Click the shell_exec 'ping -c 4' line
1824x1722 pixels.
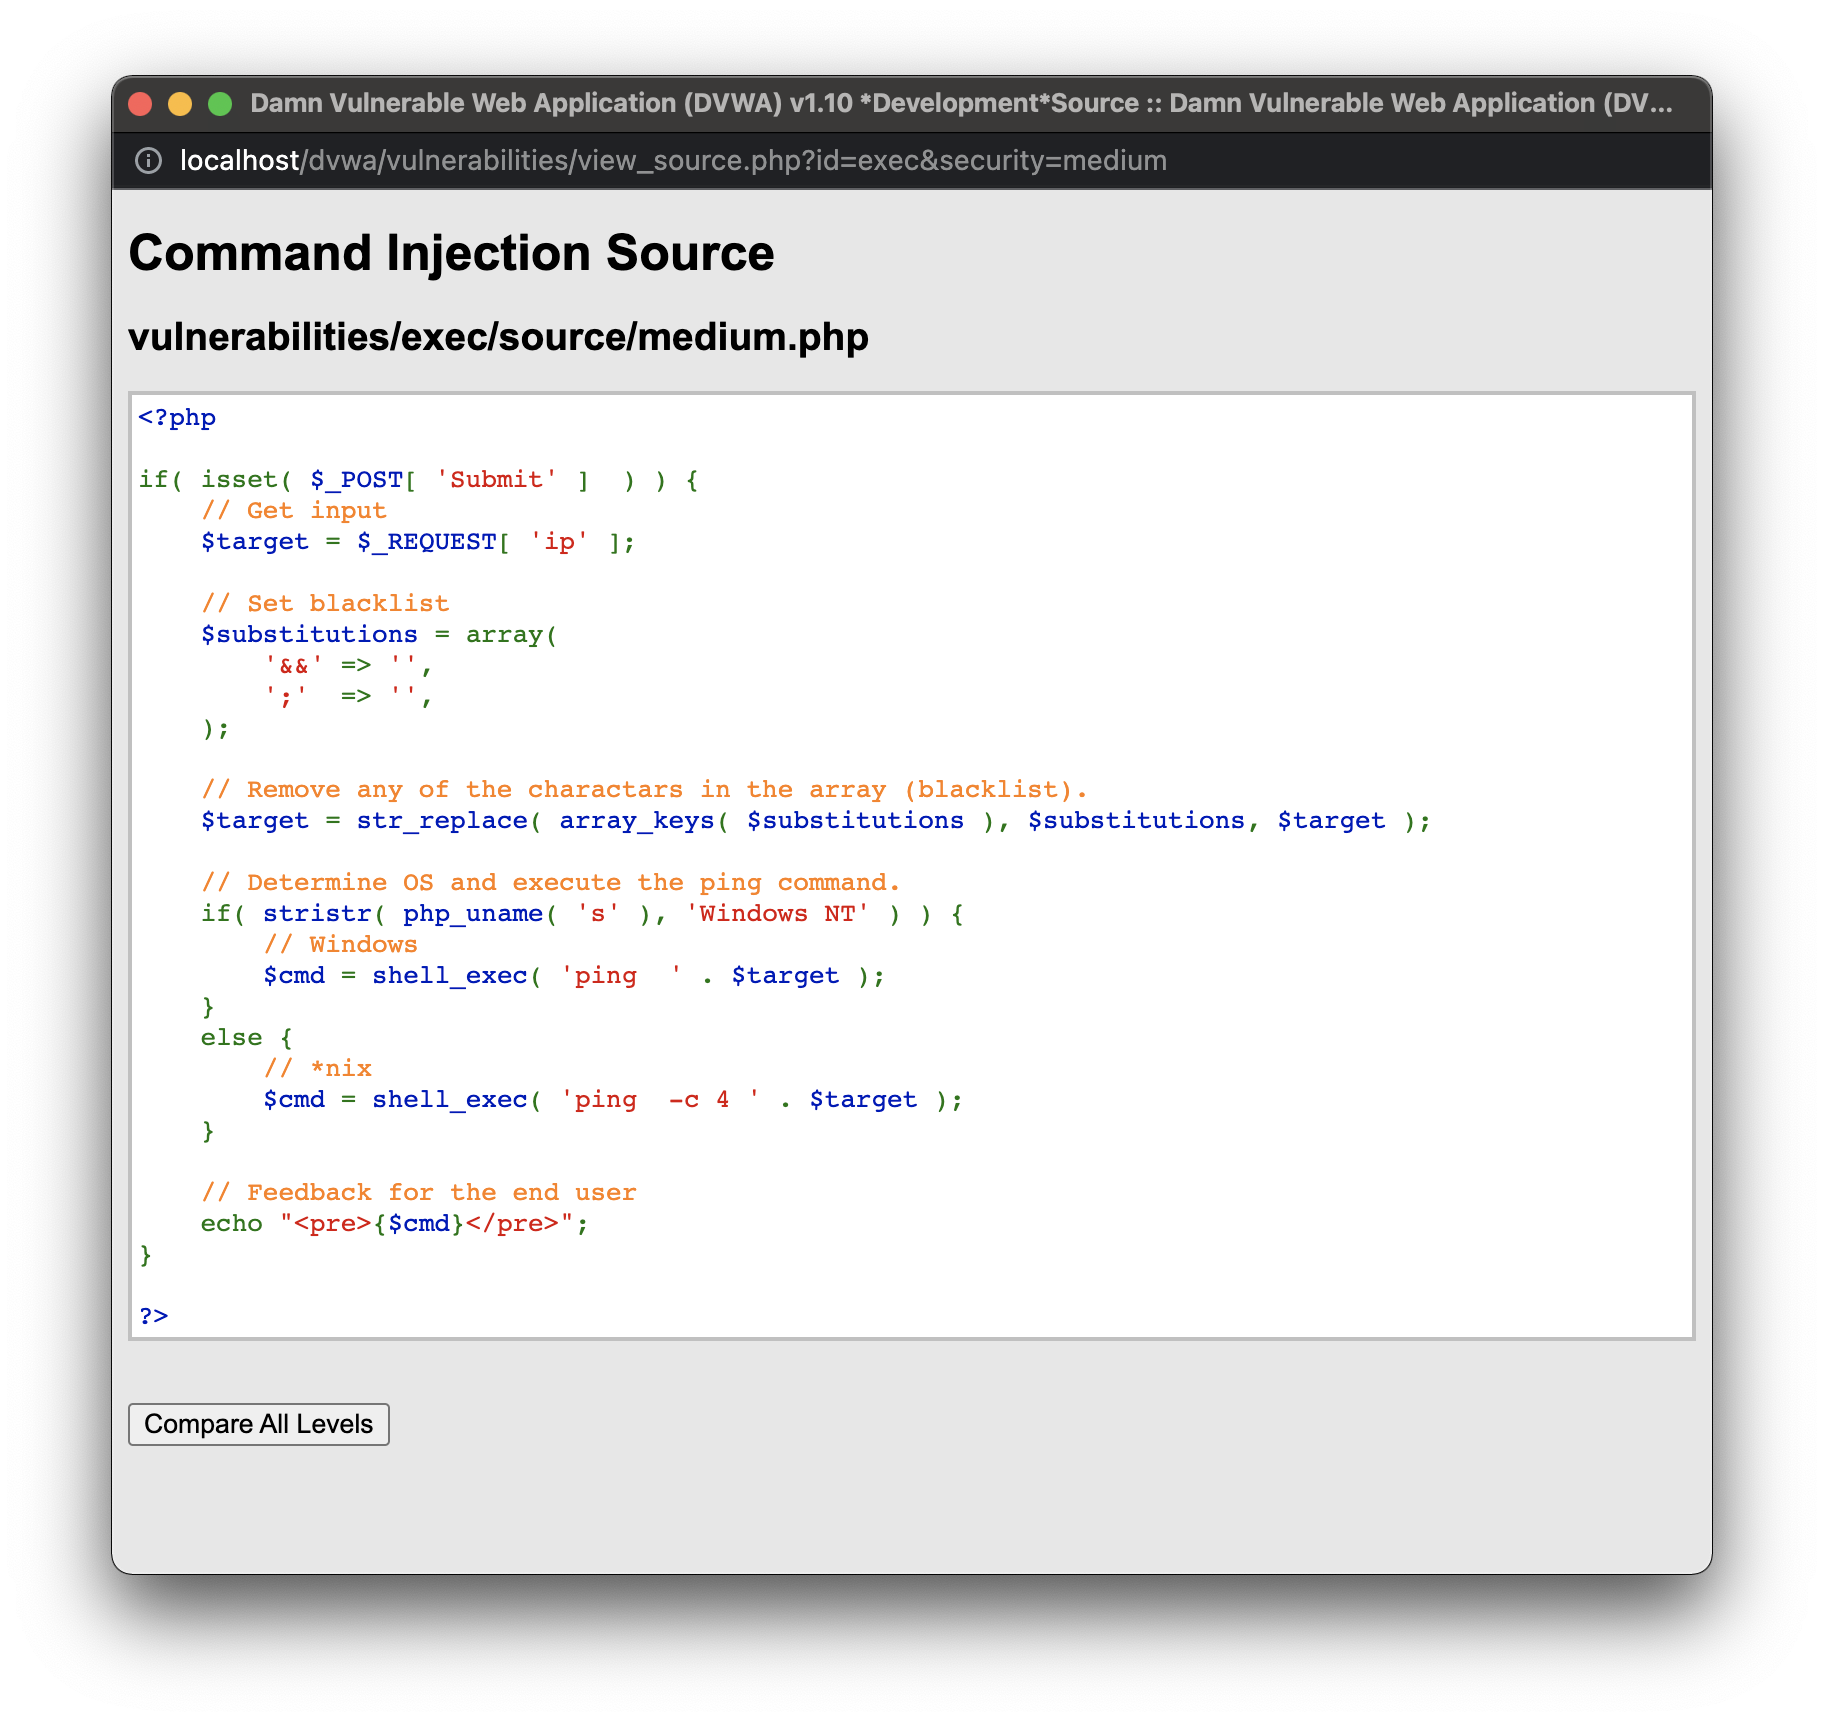(613, 1100)
